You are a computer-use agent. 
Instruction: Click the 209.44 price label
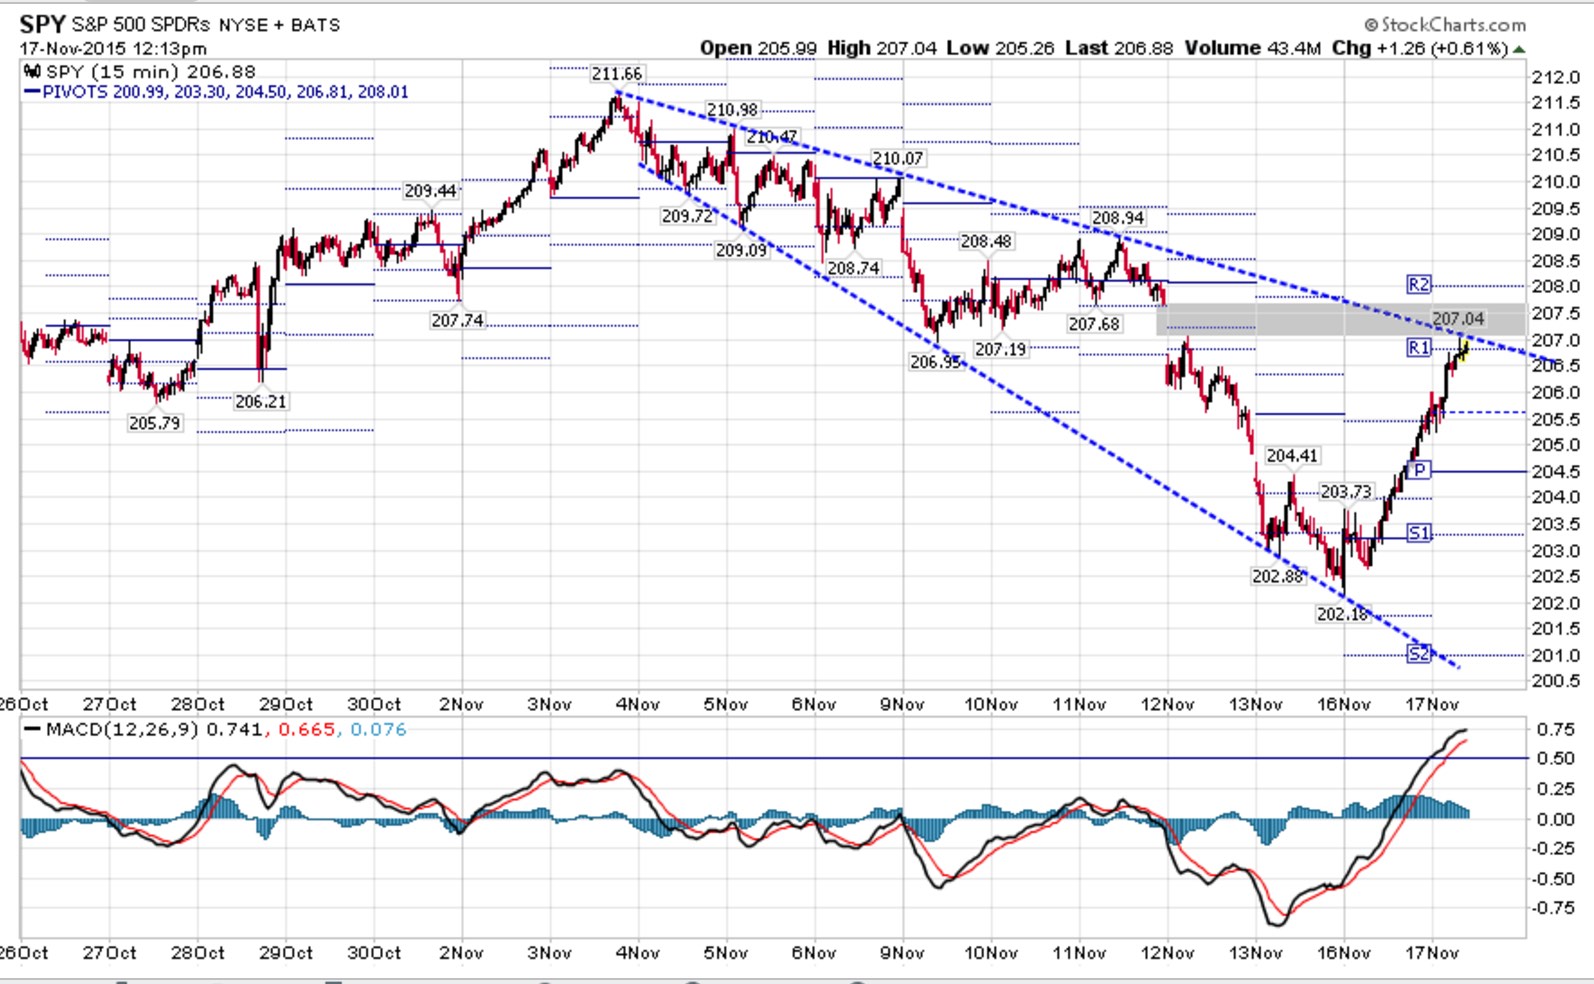(430, 191)
